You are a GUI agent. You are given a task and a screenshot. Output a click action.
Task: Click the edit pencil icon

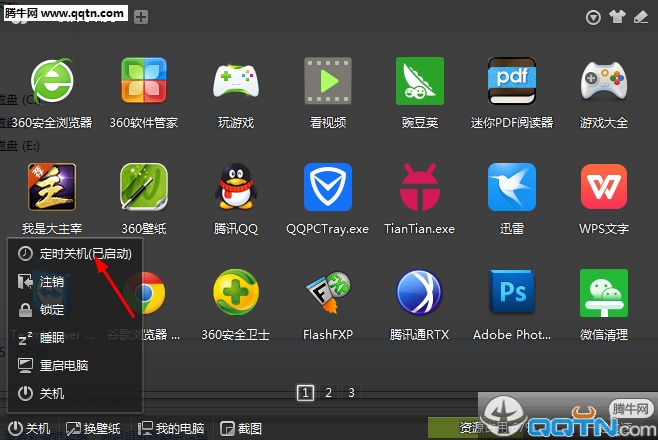pos(641,17)
